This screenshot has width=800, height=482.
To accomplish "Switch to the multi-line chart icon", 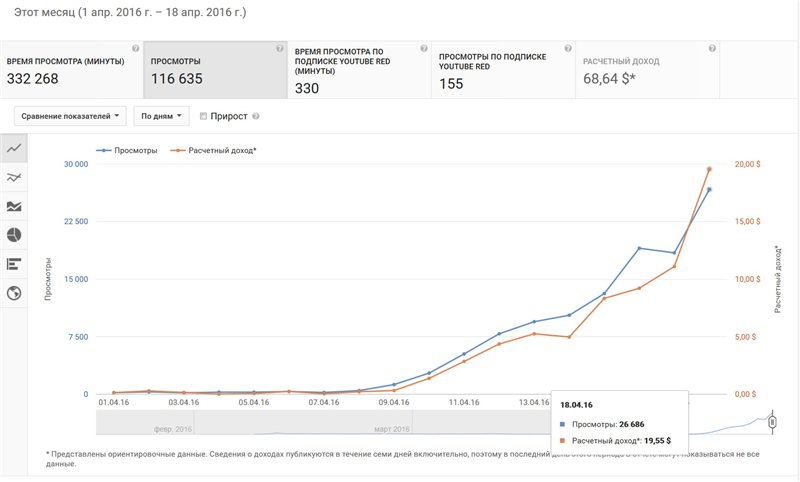I will tap(14, 177).
